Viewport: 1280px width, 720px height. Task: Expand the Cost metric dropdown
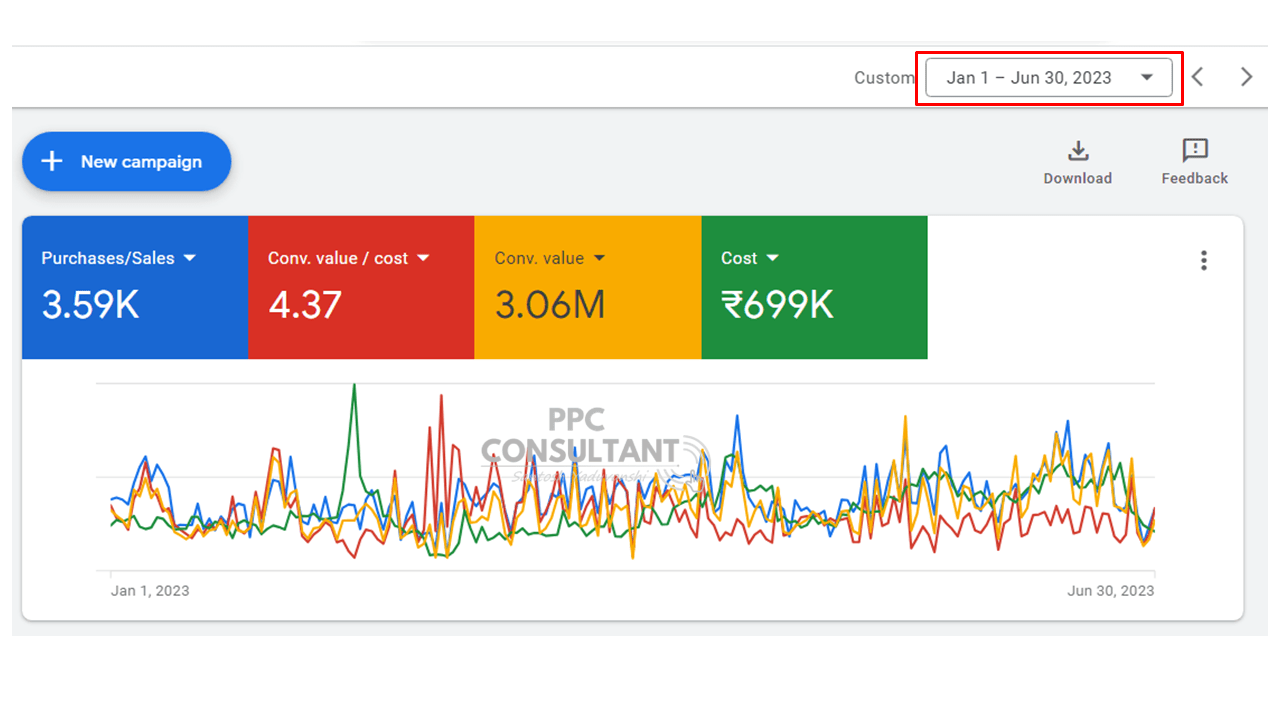click(x=772, y=258)
